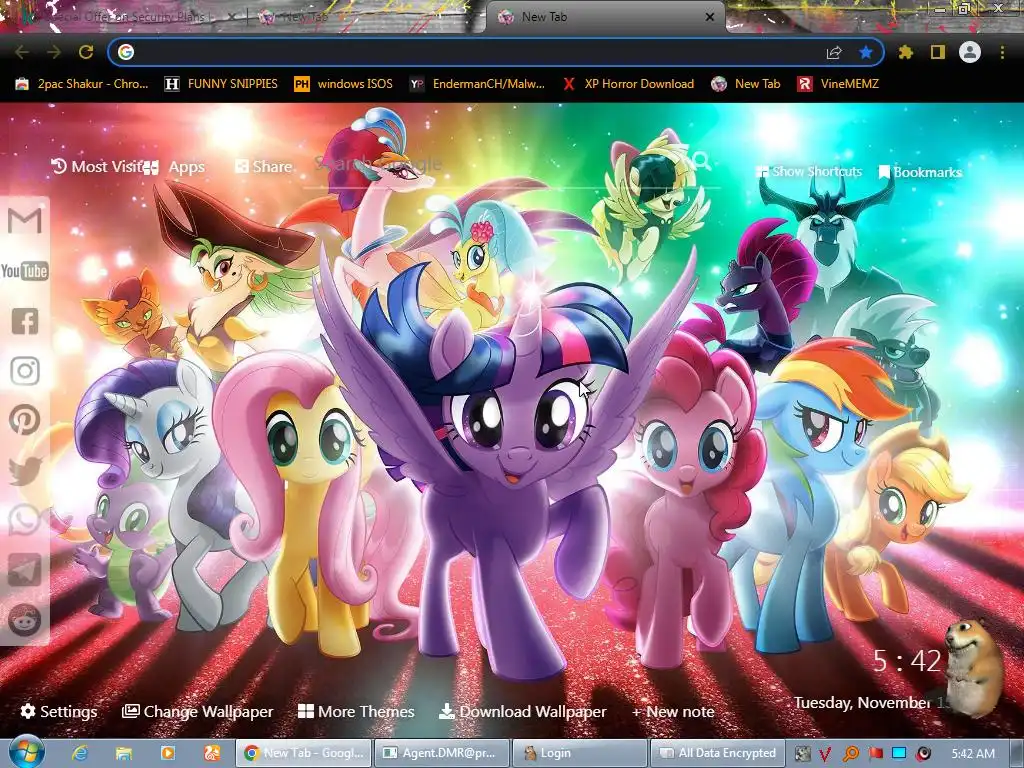Open Gmail from the sidebar
1024x768 pixels.
[x=25, y=221]
